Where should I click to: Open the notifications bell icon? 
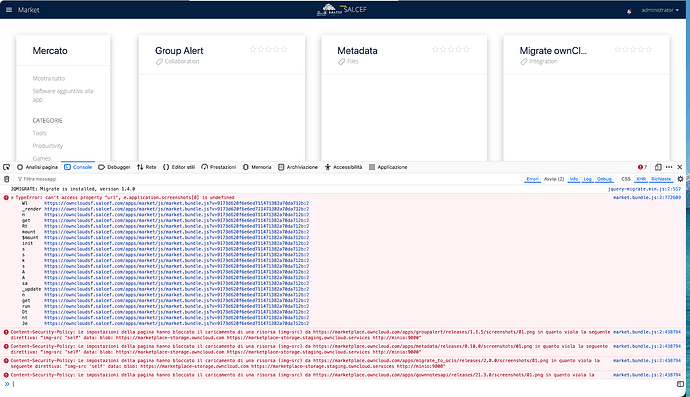point(629,11)
